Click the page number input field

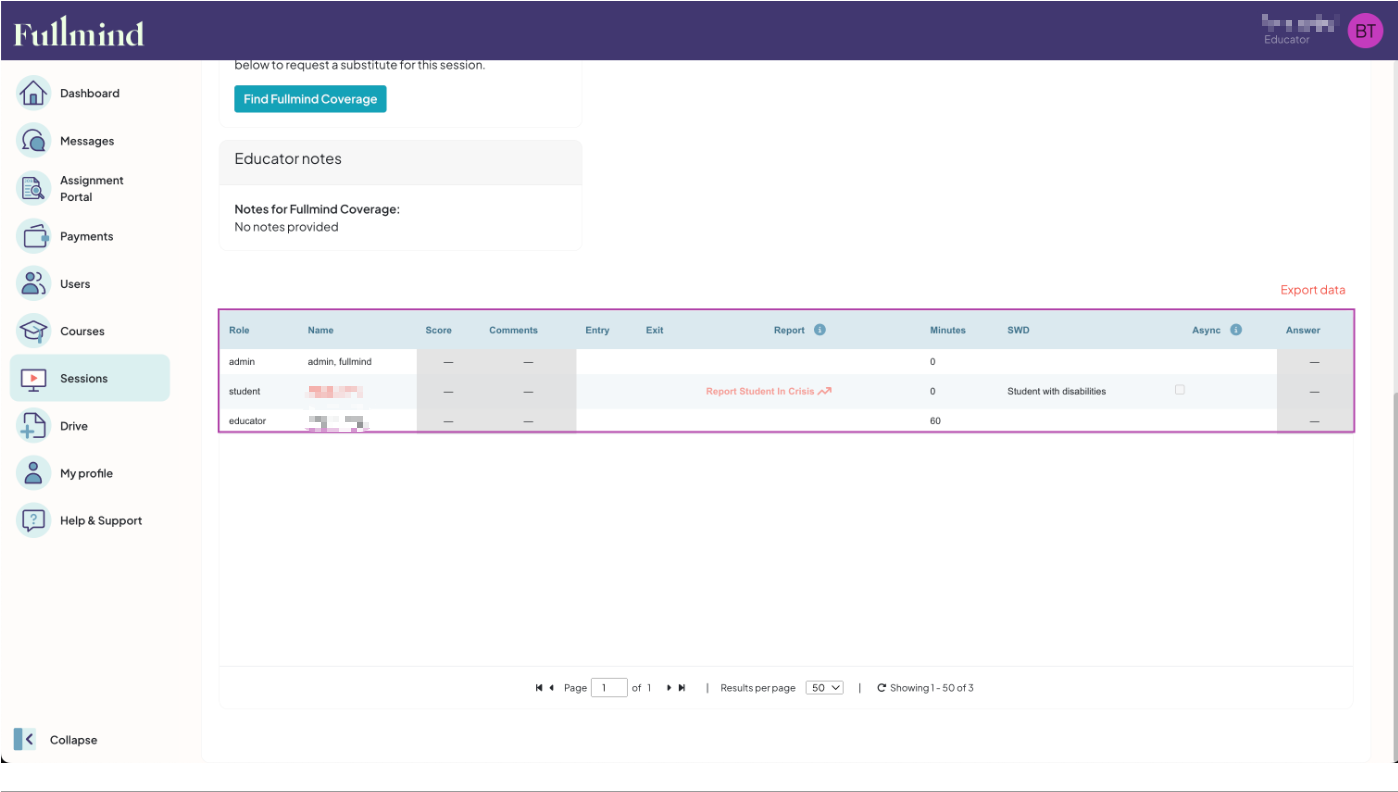tap(609, 687)
